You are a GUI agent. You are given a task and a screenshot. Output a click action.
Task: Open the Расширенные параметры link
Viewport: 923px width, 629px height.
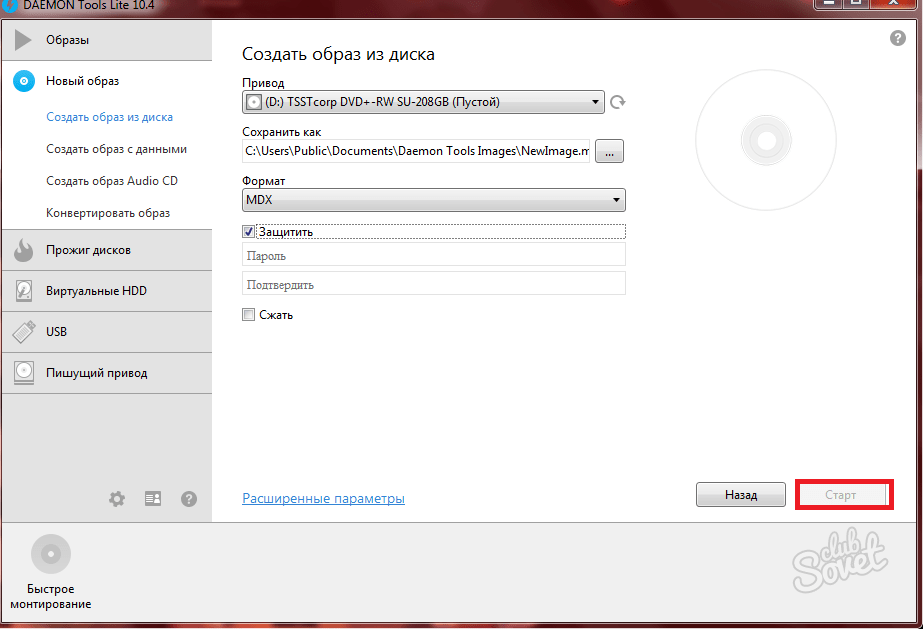(x=323, y=498)
